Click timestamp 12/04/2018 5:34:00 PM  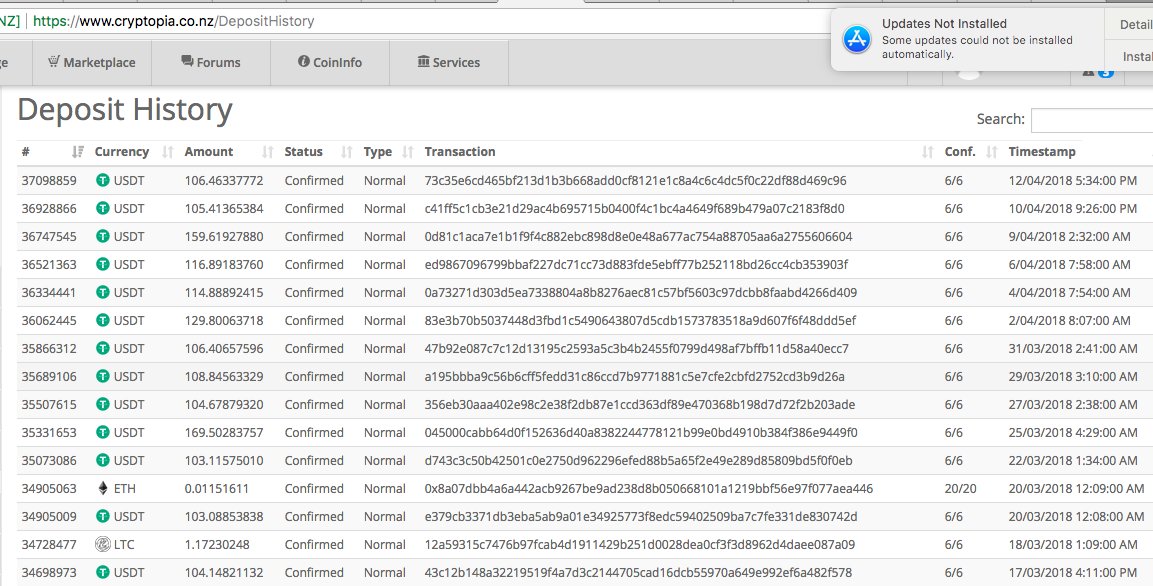[1073, 180]
